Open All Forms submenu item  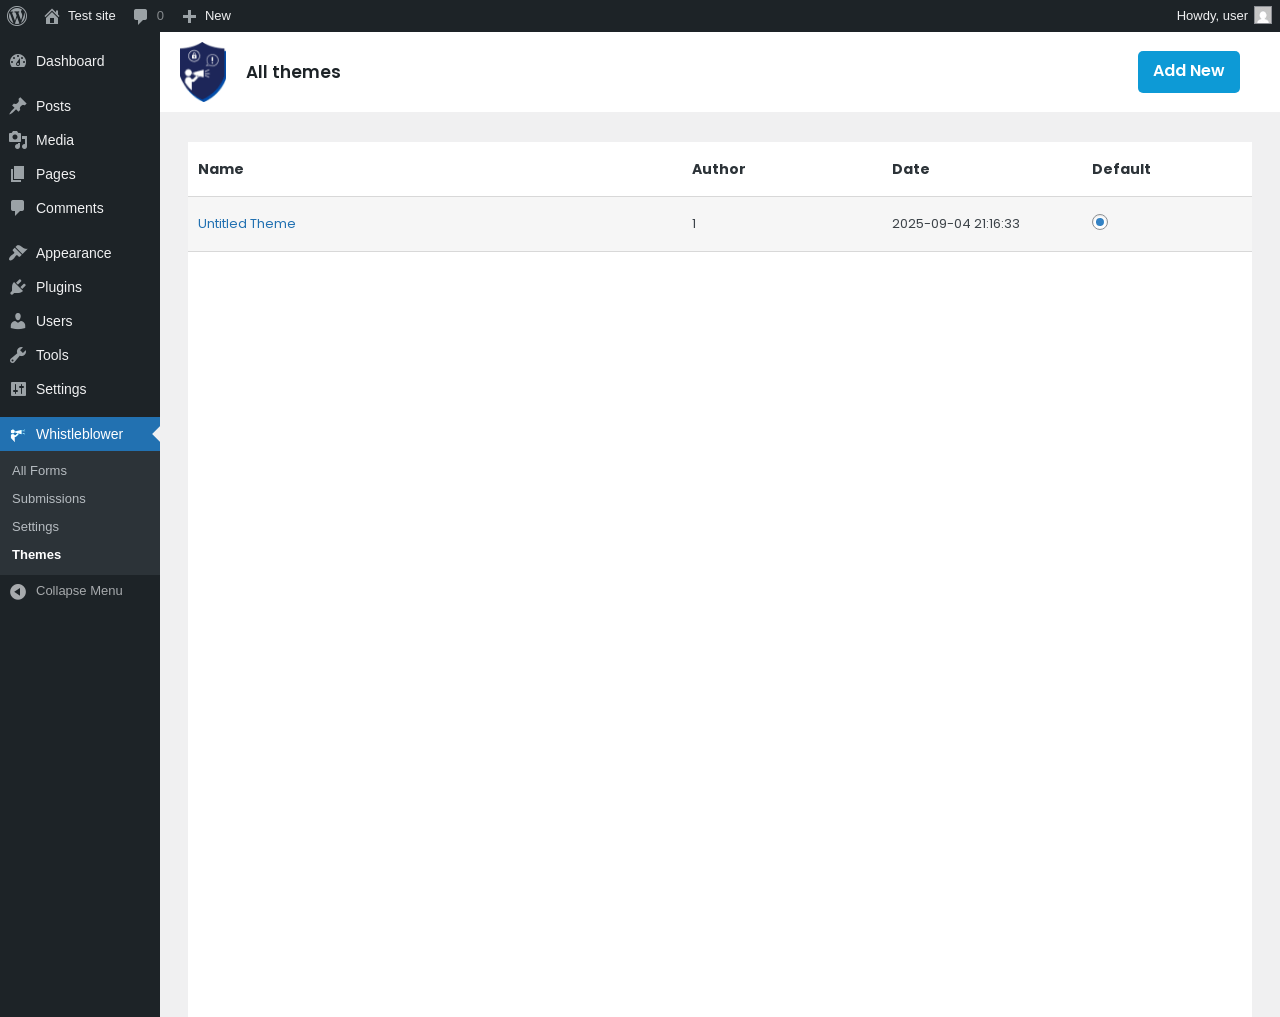[40, 470]
